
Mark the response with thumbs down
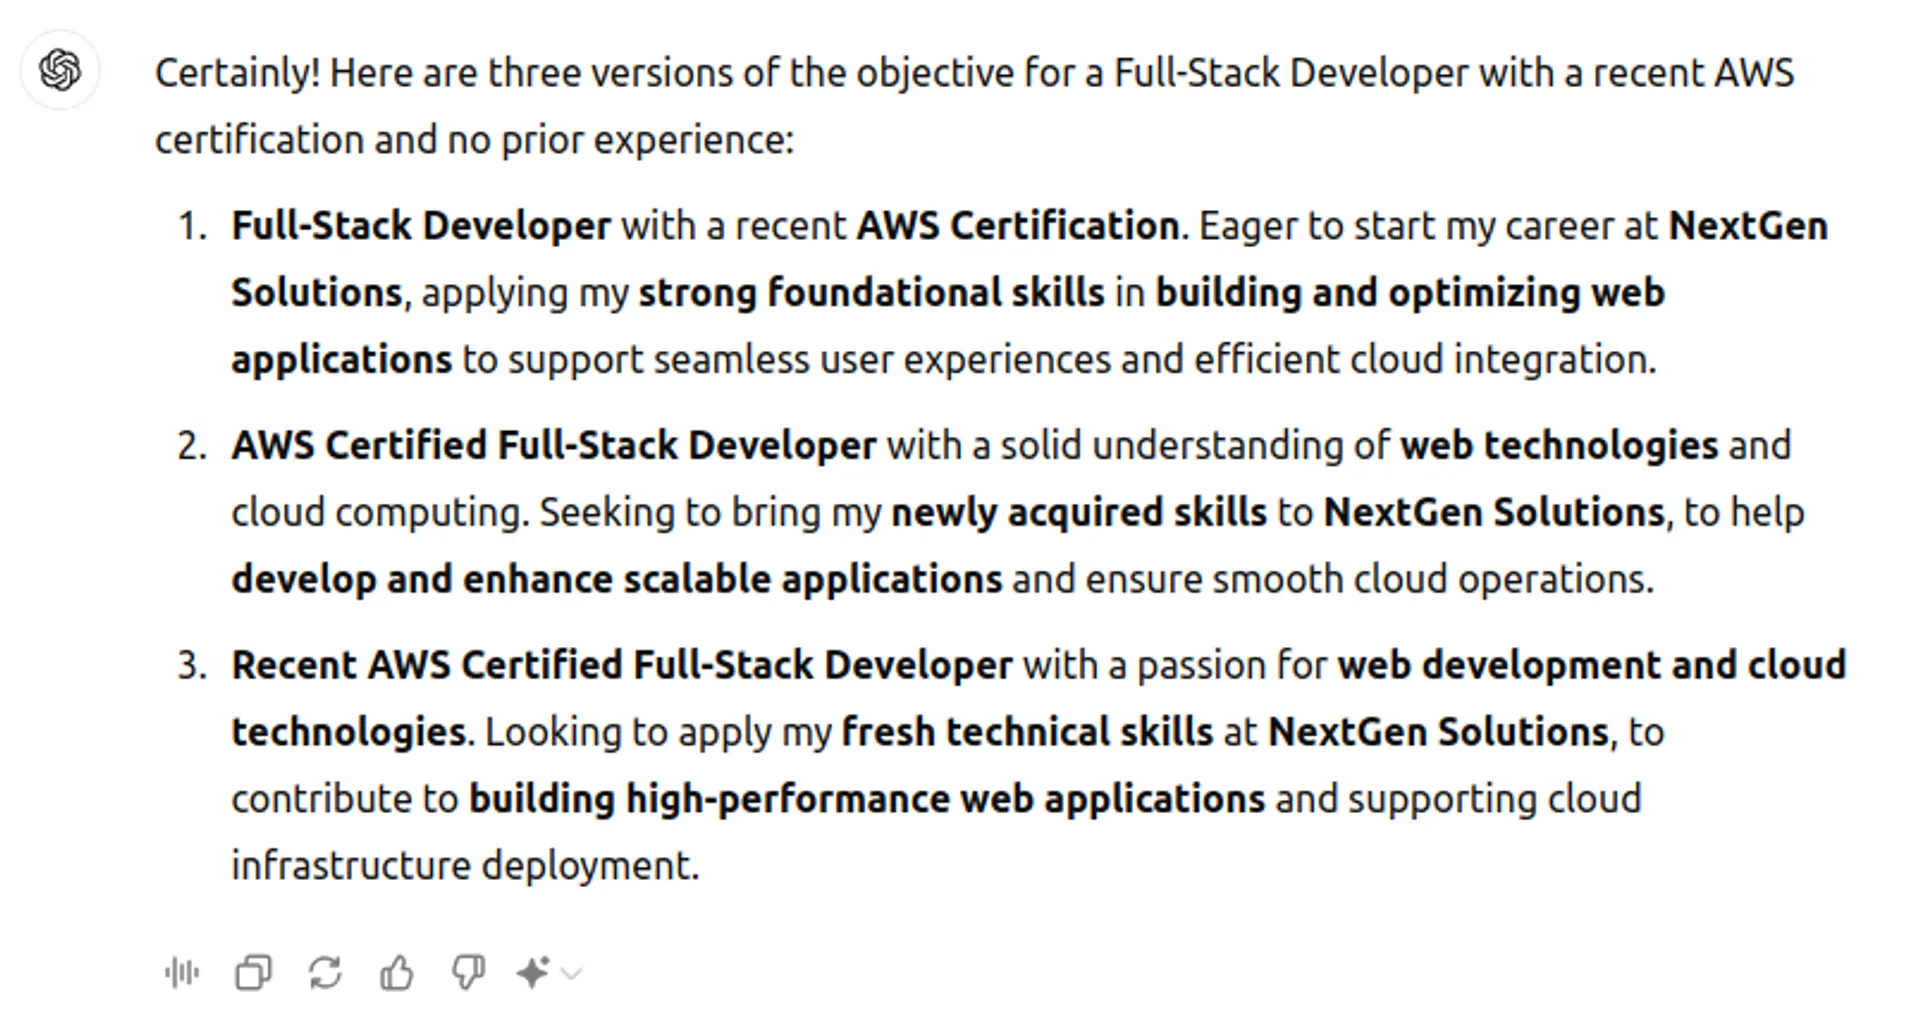coord(468,972)
